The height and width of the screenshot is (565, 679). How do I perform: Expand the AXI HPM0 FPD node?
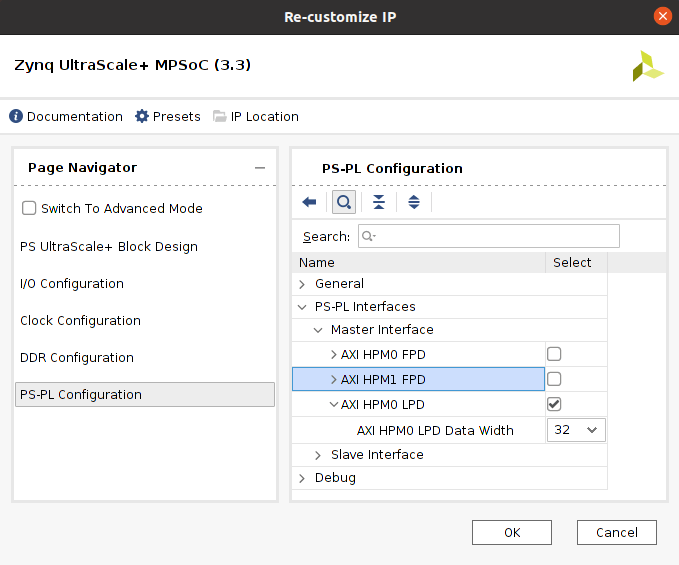click(333, 355)
